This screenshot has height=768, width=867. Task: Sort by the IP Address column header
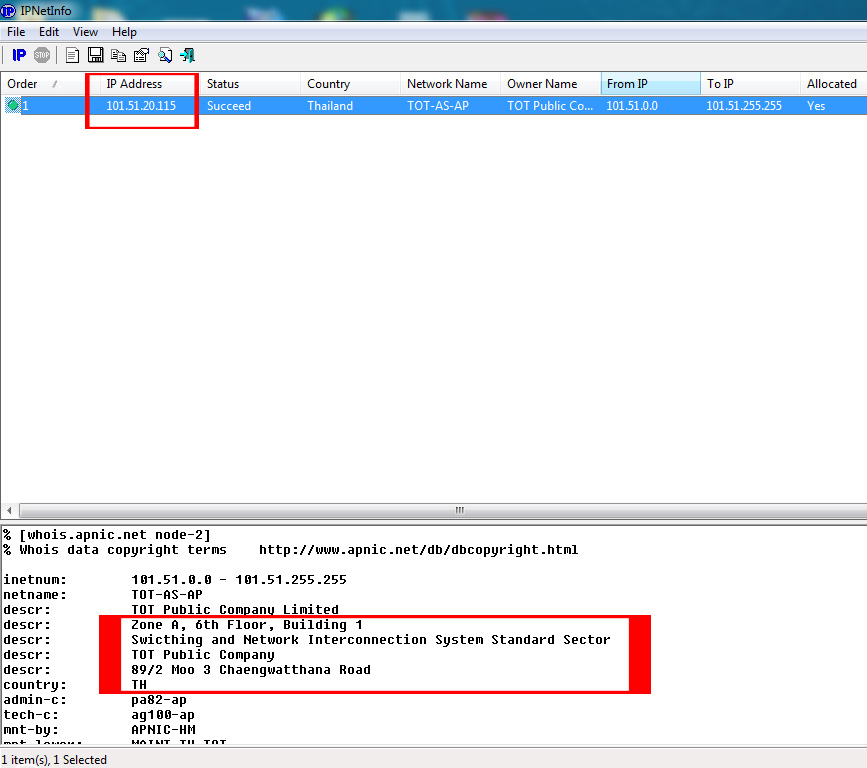pos(150,84)
